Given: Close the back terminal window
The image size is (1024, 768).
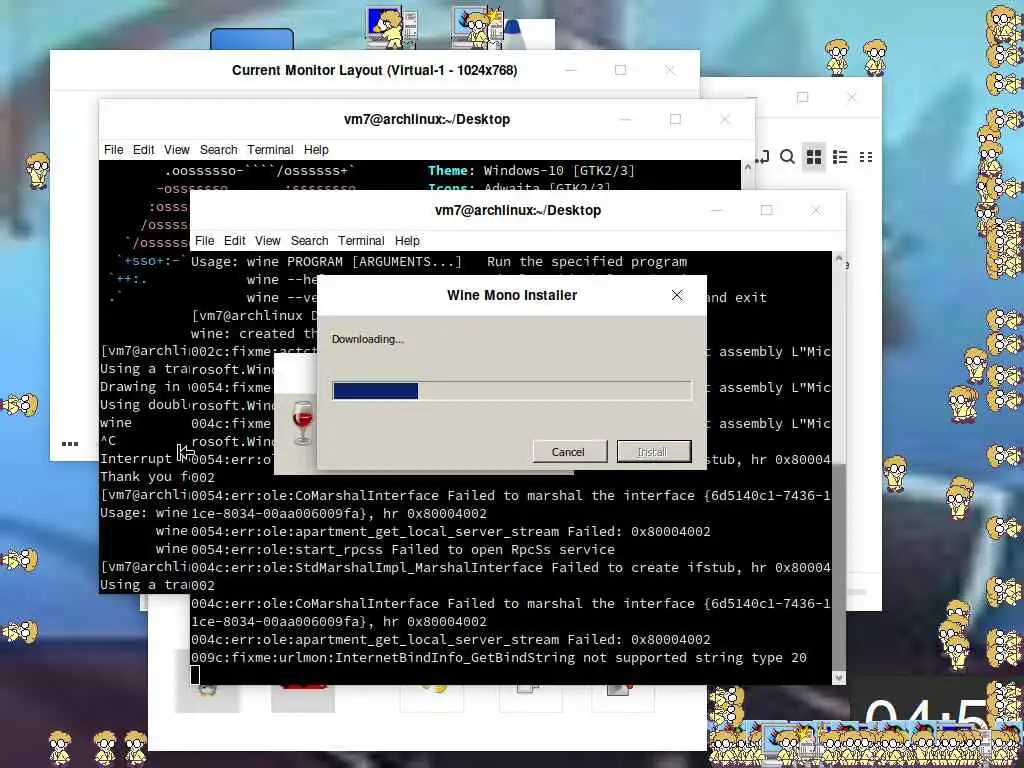Looking at the screenshot, I should coord(725,120).
